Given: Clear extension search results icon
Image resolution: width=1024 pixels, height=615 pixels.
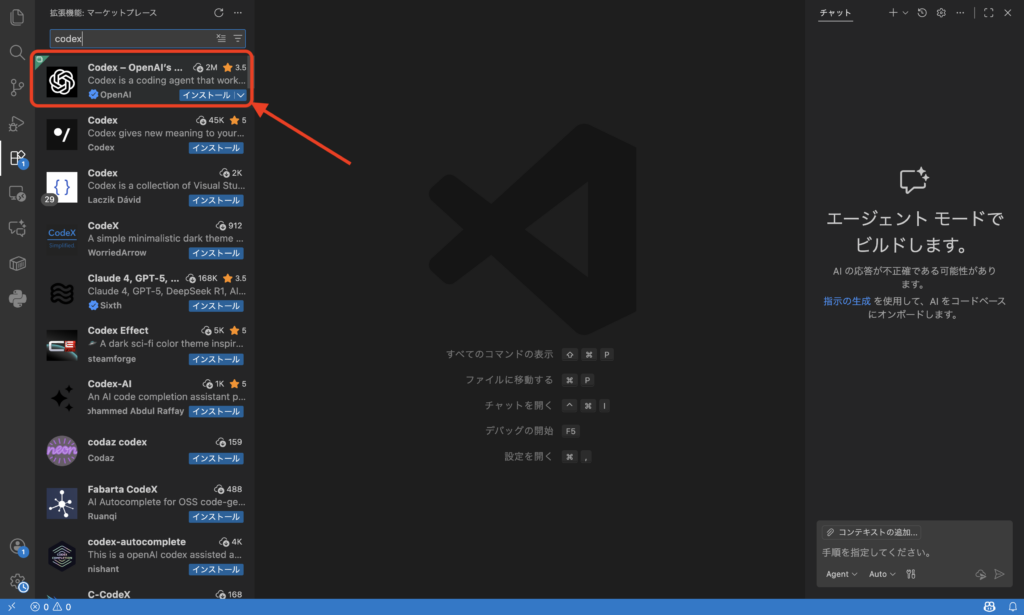Looking at the screenshot, I should (221, 38).
